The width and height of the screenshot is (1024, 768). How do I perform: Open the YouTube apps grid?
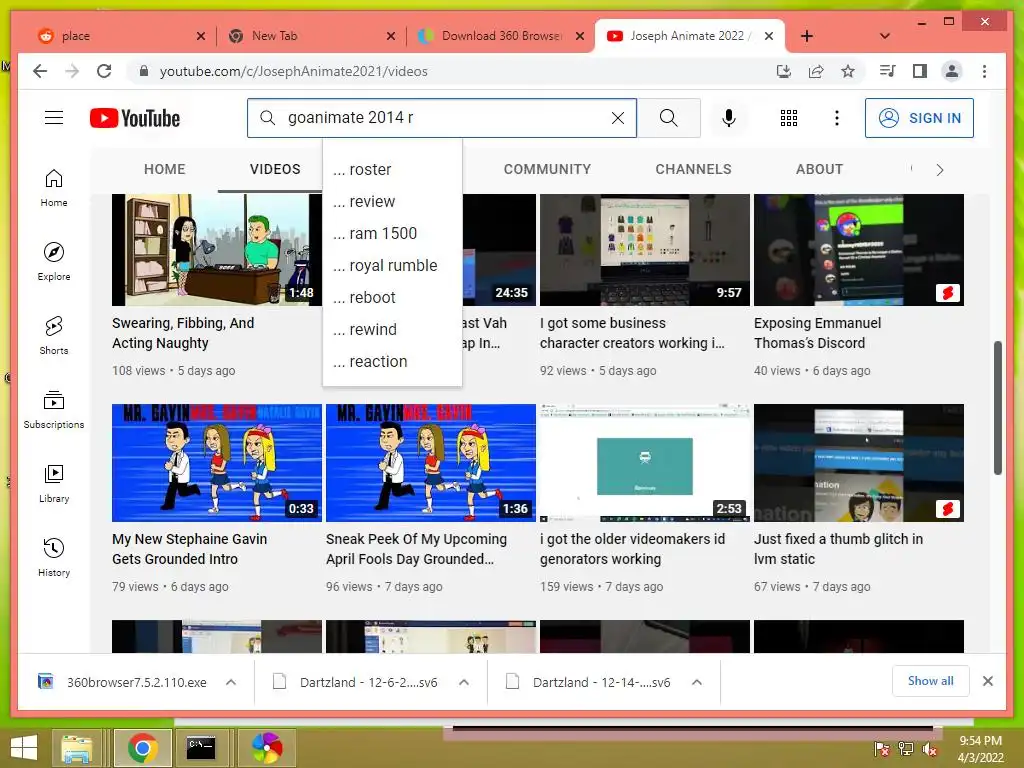click(x=788, y=118)
